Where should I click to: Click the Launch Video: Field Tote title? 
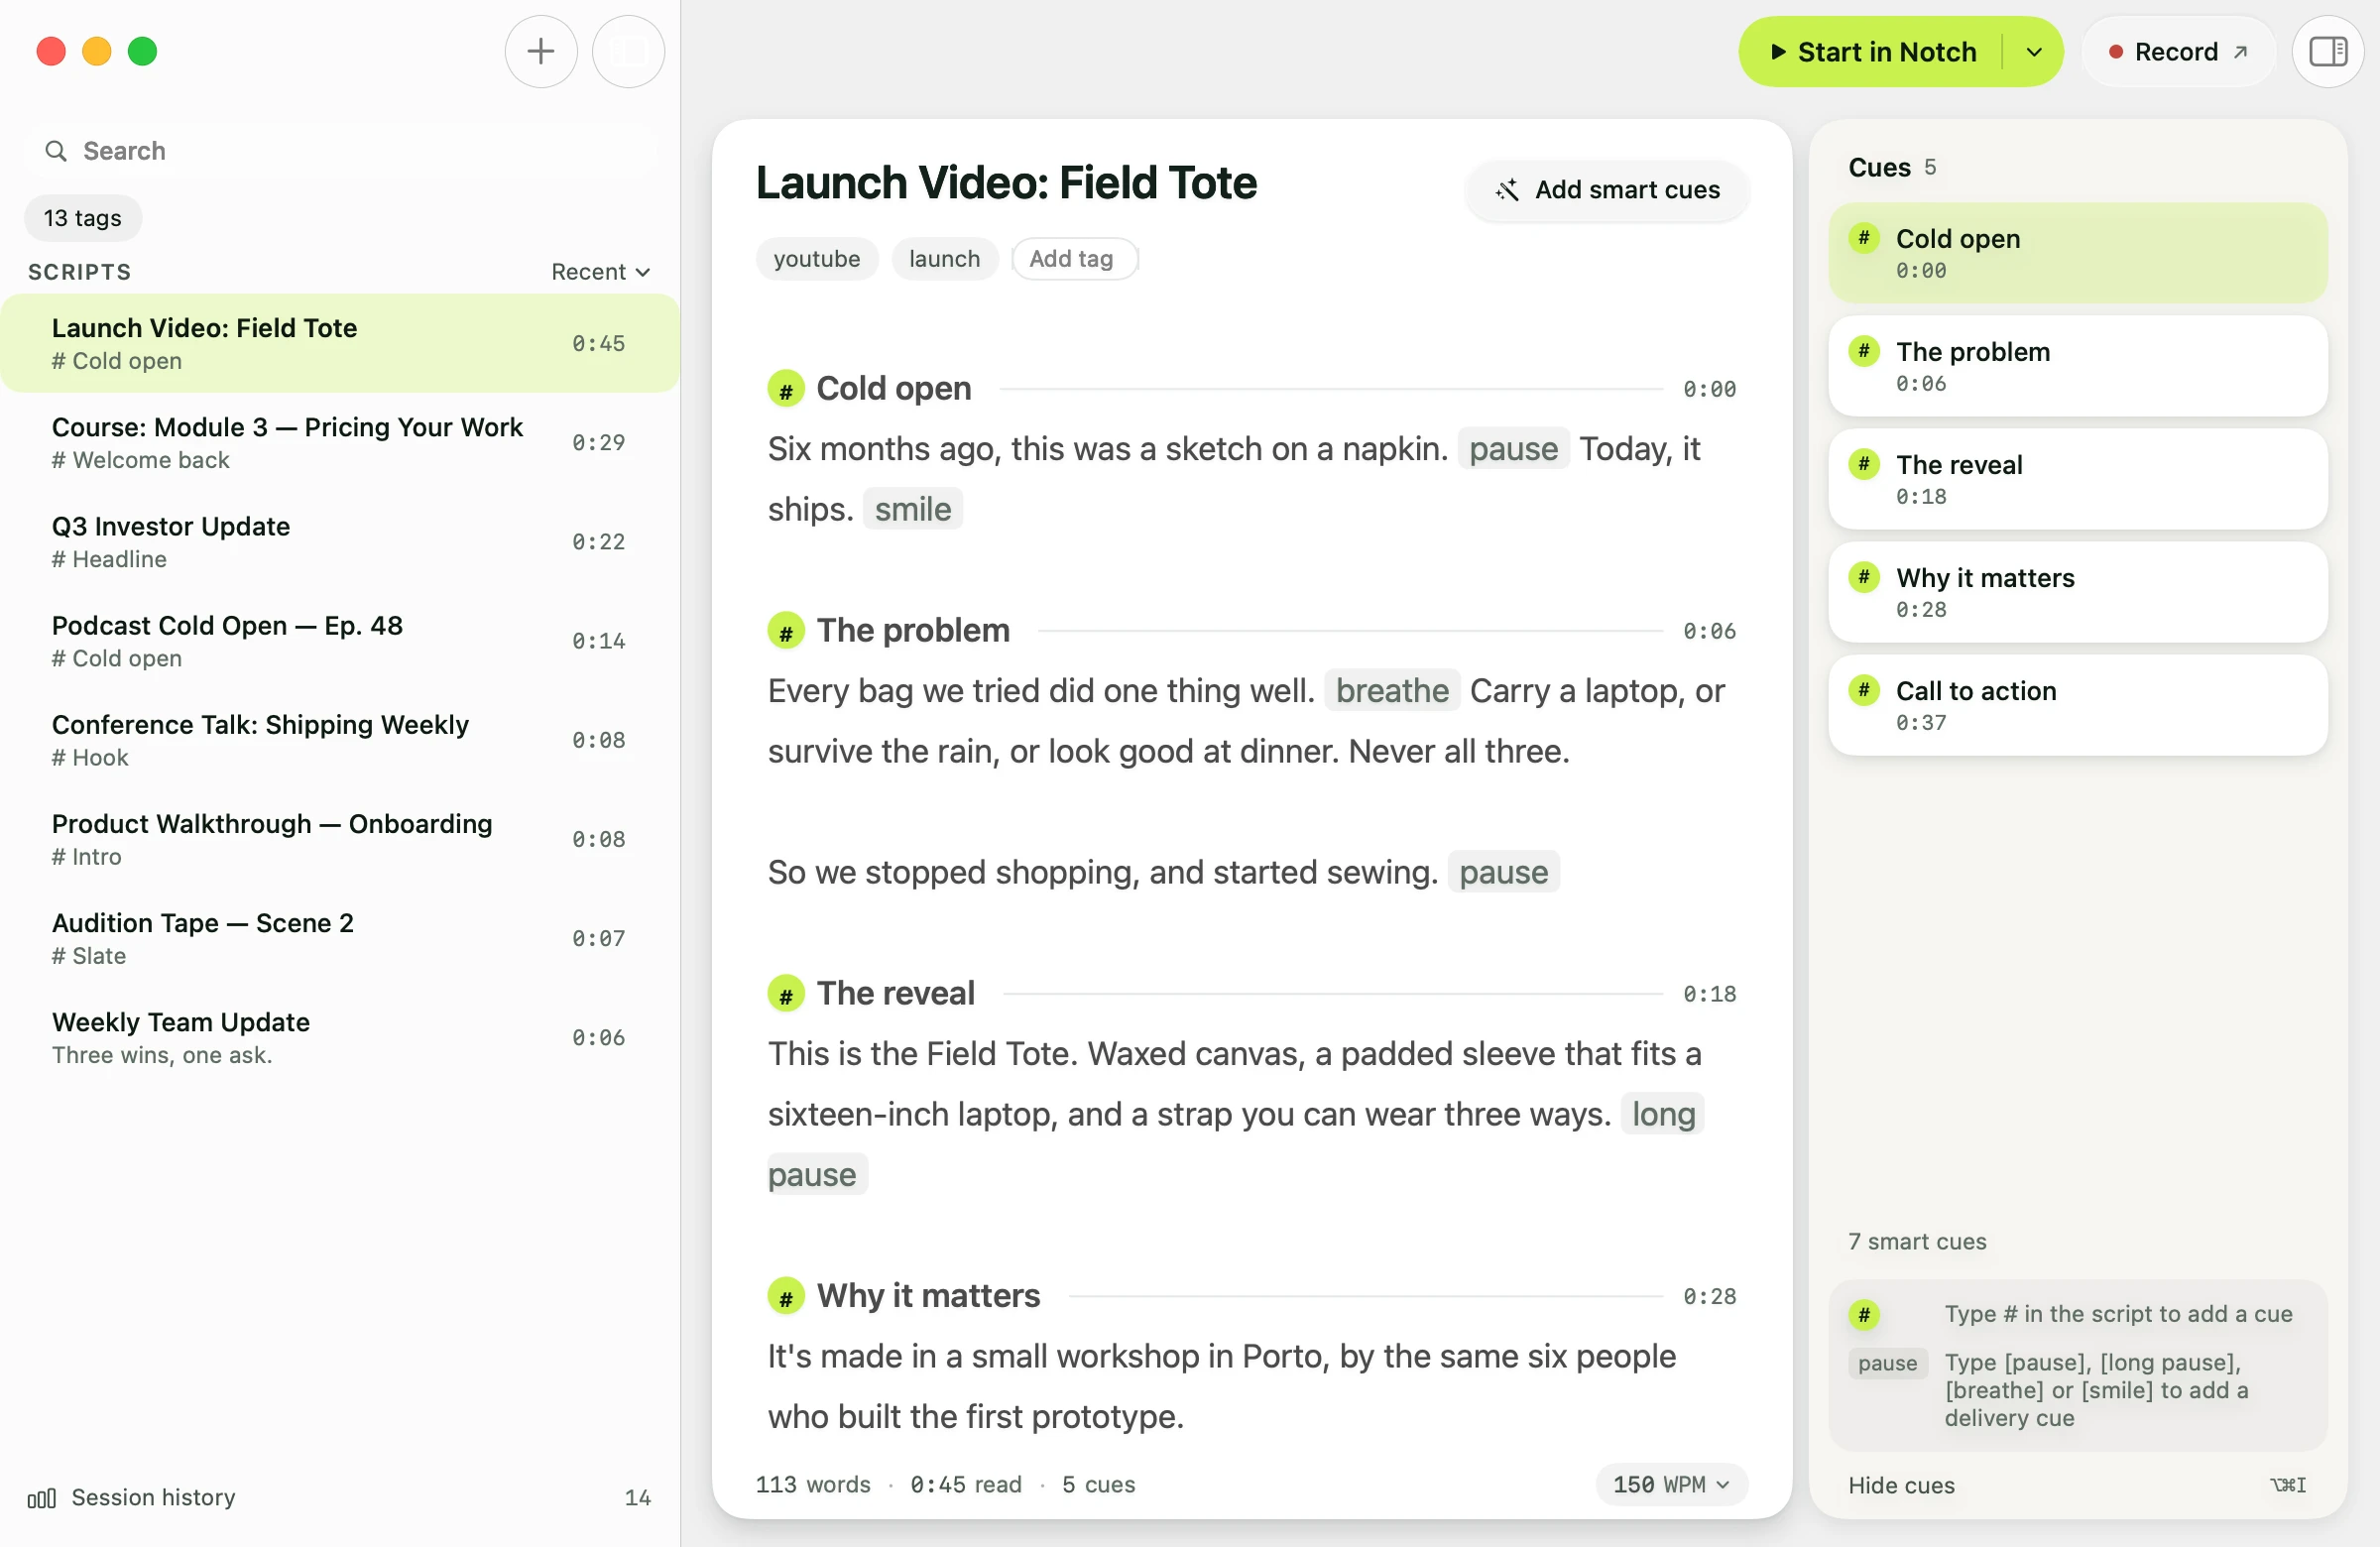tap(1006, 183)
